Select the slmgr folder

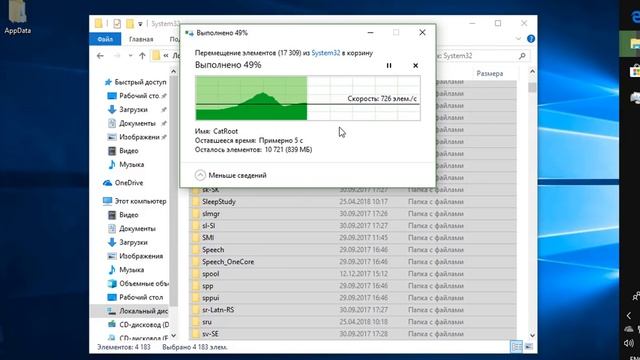[x=211, y=213]
